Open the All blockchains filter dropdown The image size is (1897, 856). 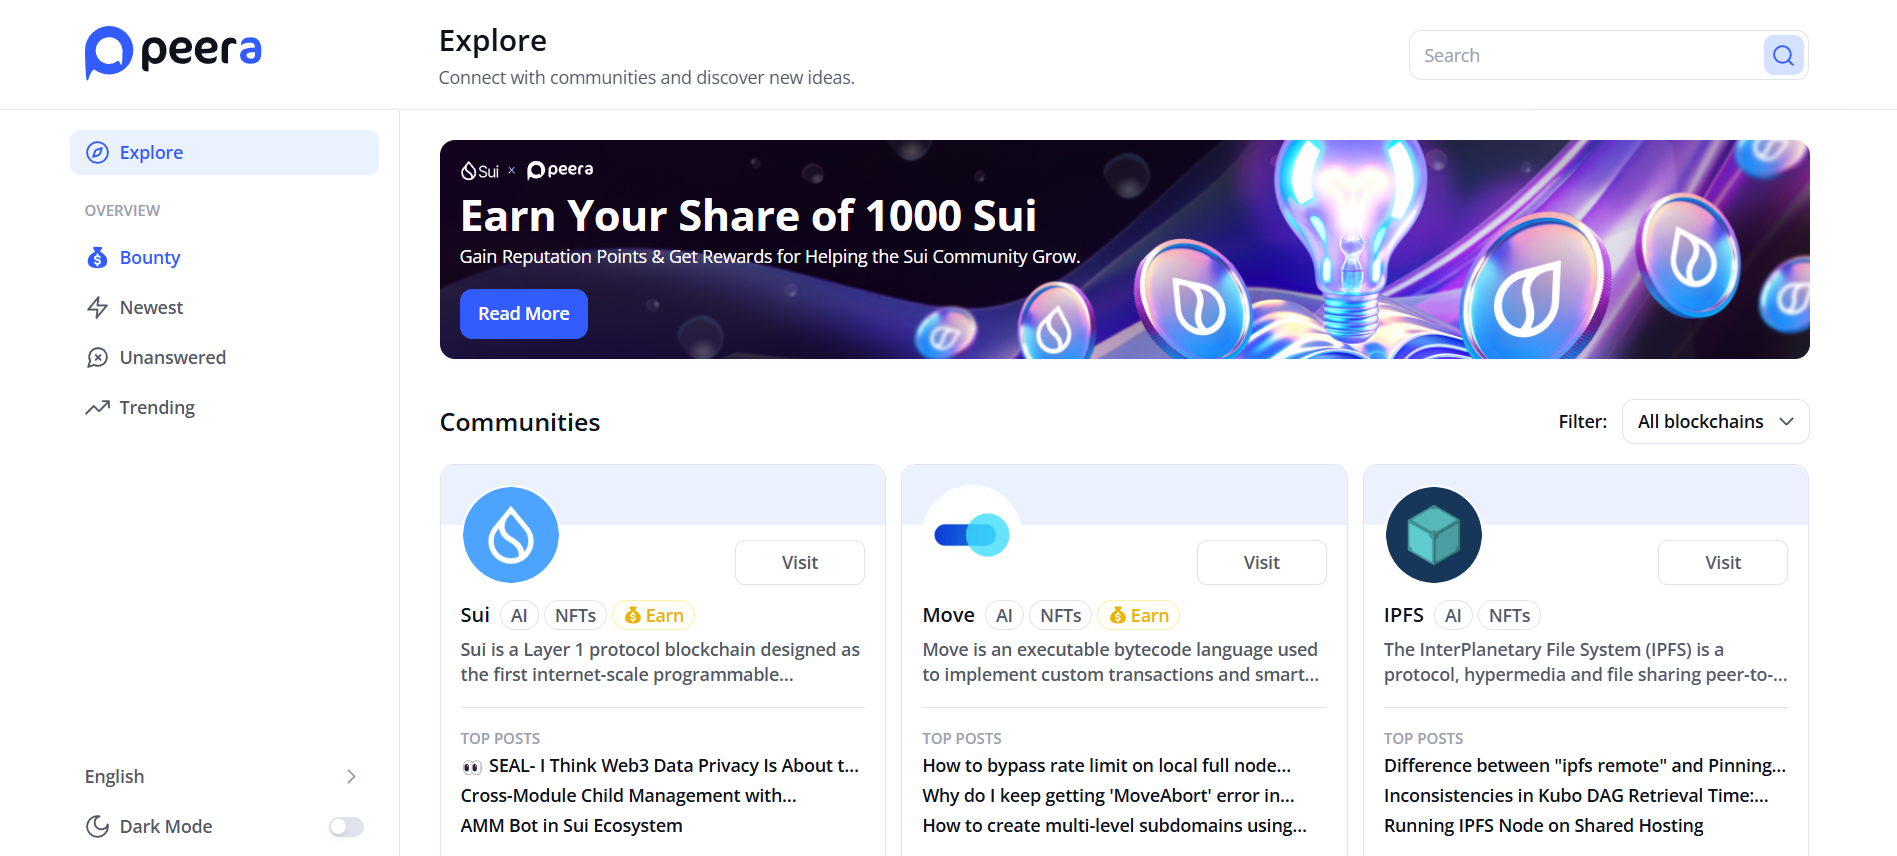pyautogui.click(x=1715, y=422)
